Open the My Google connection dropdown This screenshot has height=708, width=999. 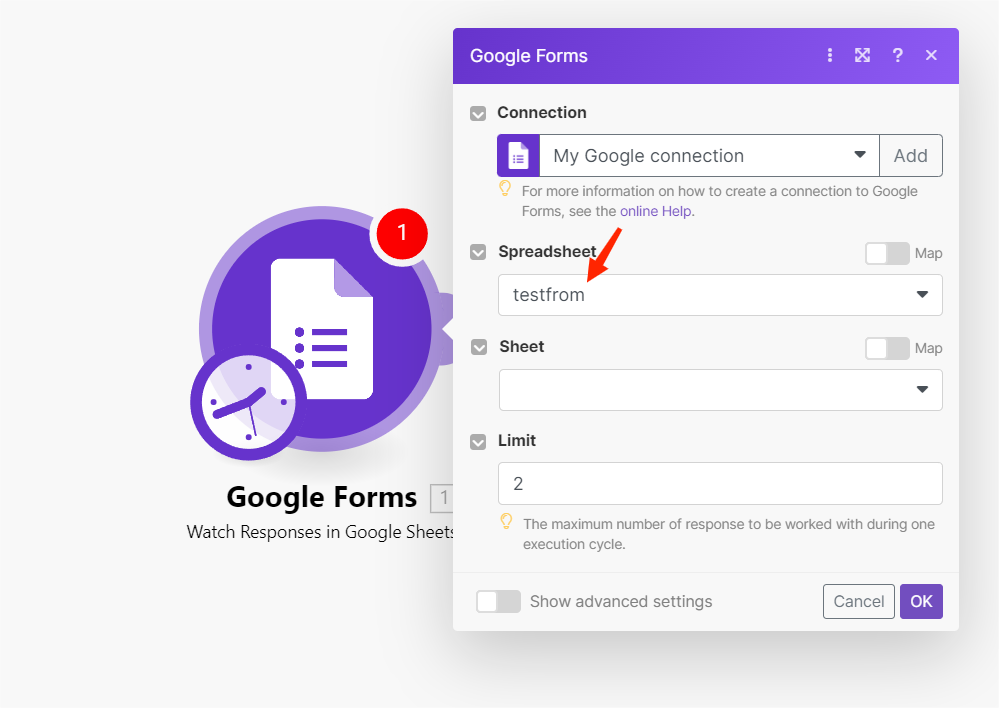tap(709, 155)
